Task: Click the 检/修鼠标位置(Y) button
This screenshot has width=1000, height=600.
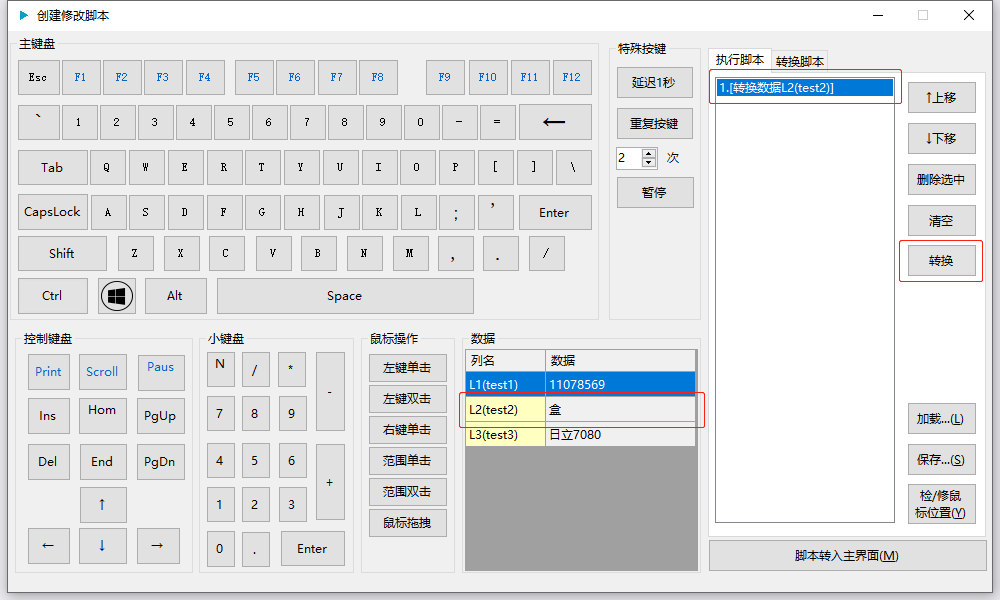Action: click(941, 504)
